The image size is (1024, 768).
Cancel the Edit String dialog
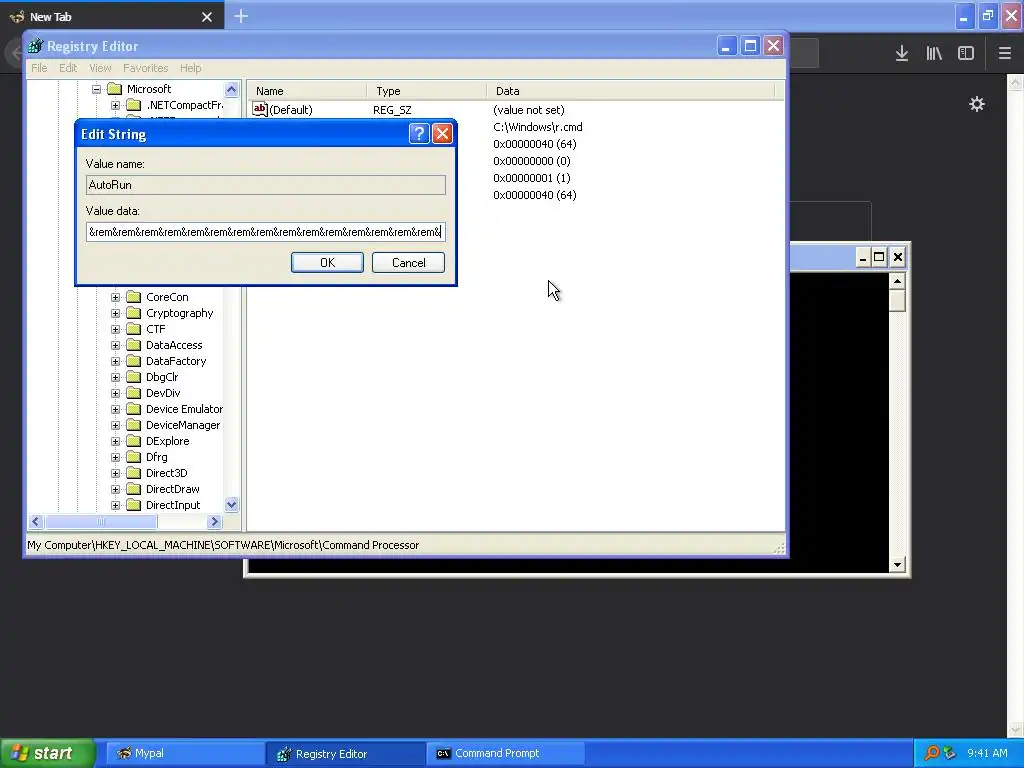pos(408,263)
